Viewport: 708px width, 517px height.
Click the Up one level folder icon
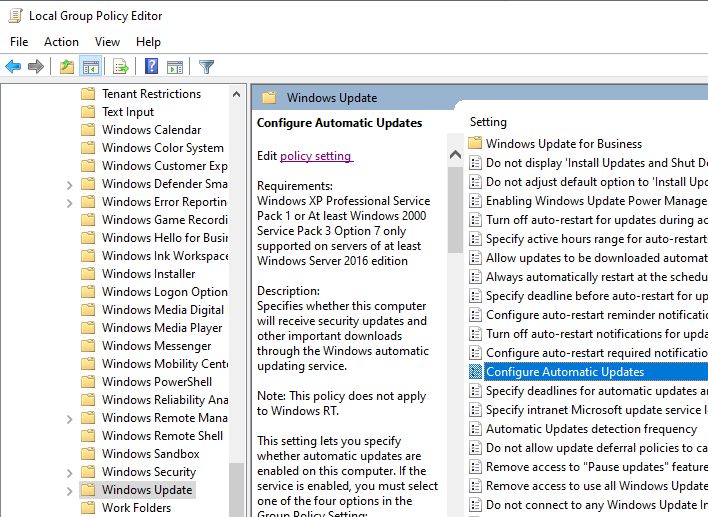[x=67, y=67]
